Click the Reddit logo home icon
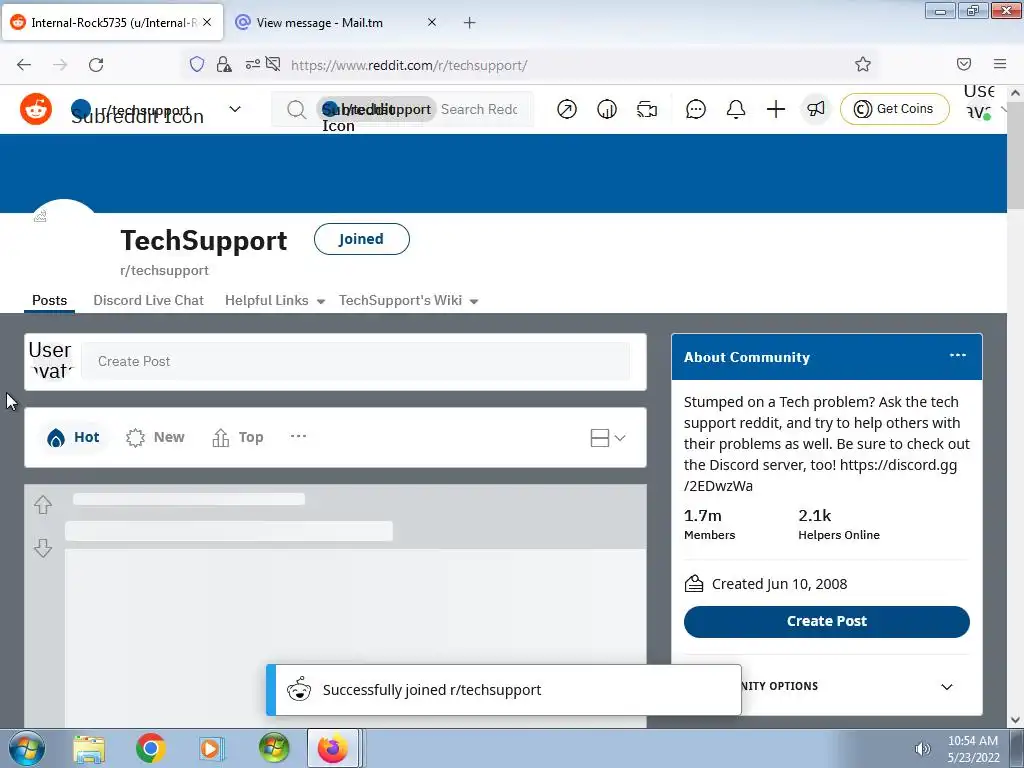 pos(36,109)
